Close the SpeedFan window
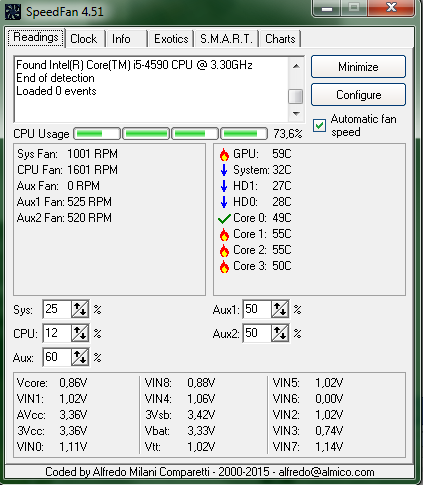Viewport: 423px width, 485px height. [x=391, y=8]
